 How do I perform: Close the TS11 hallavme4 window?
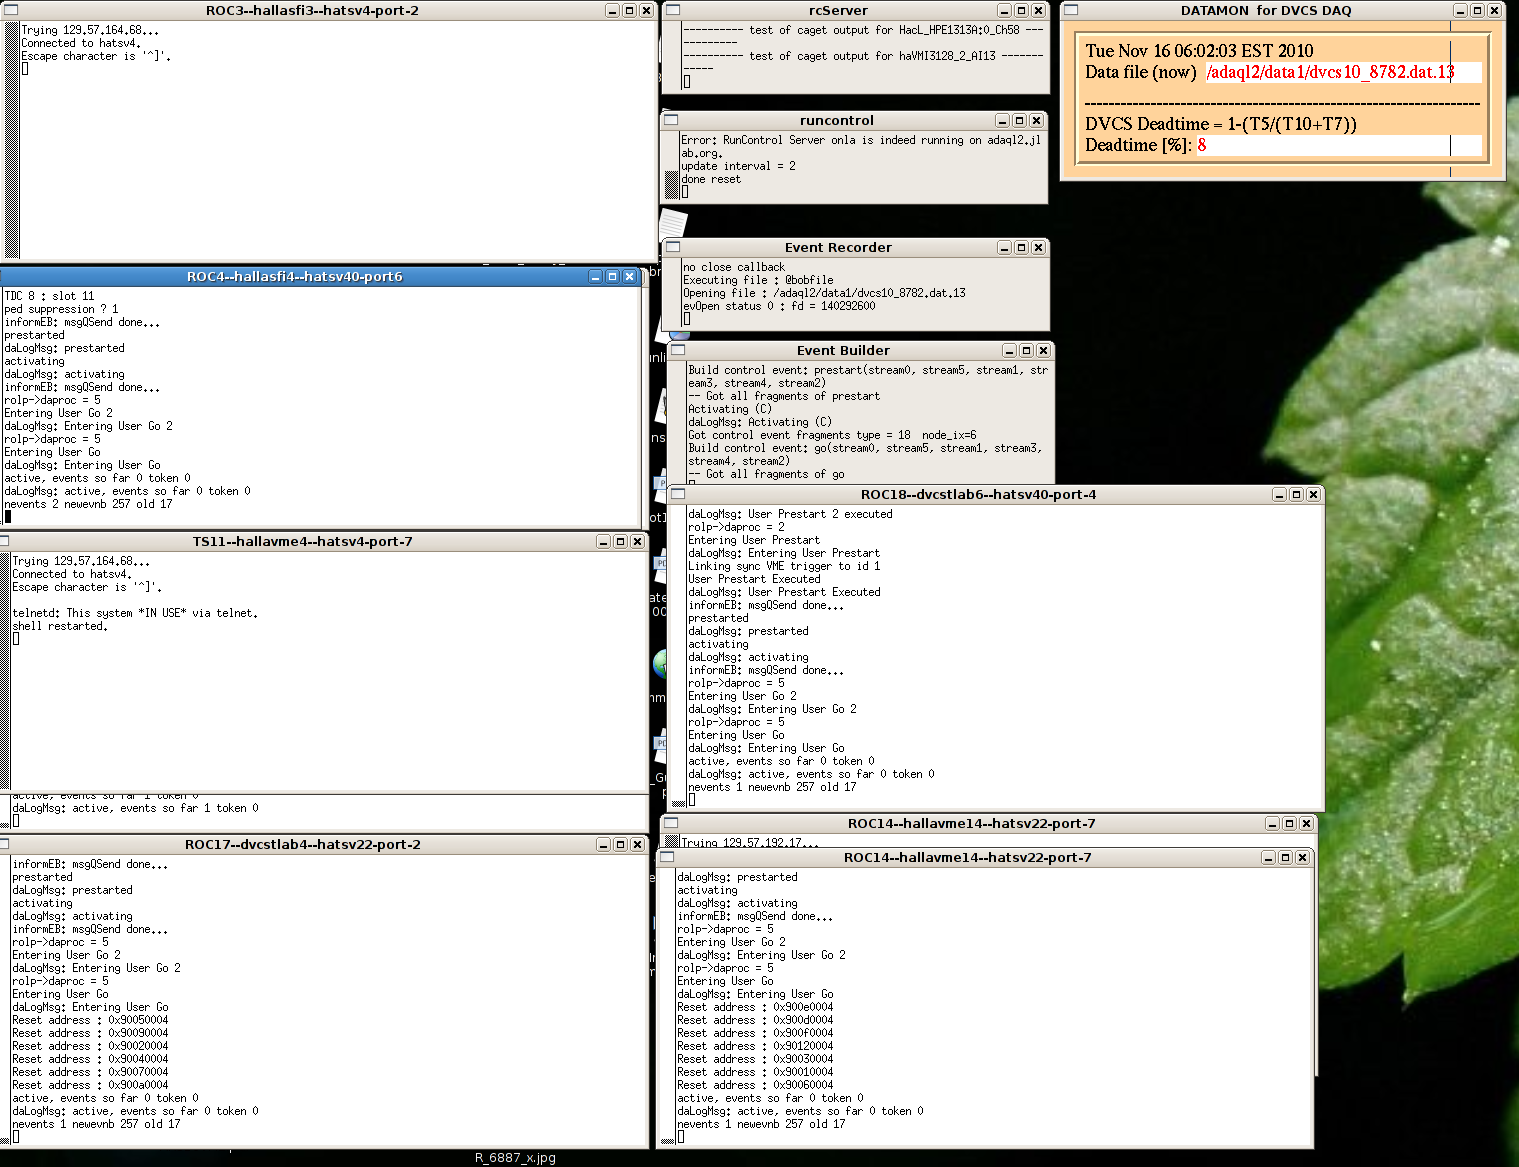637,541
